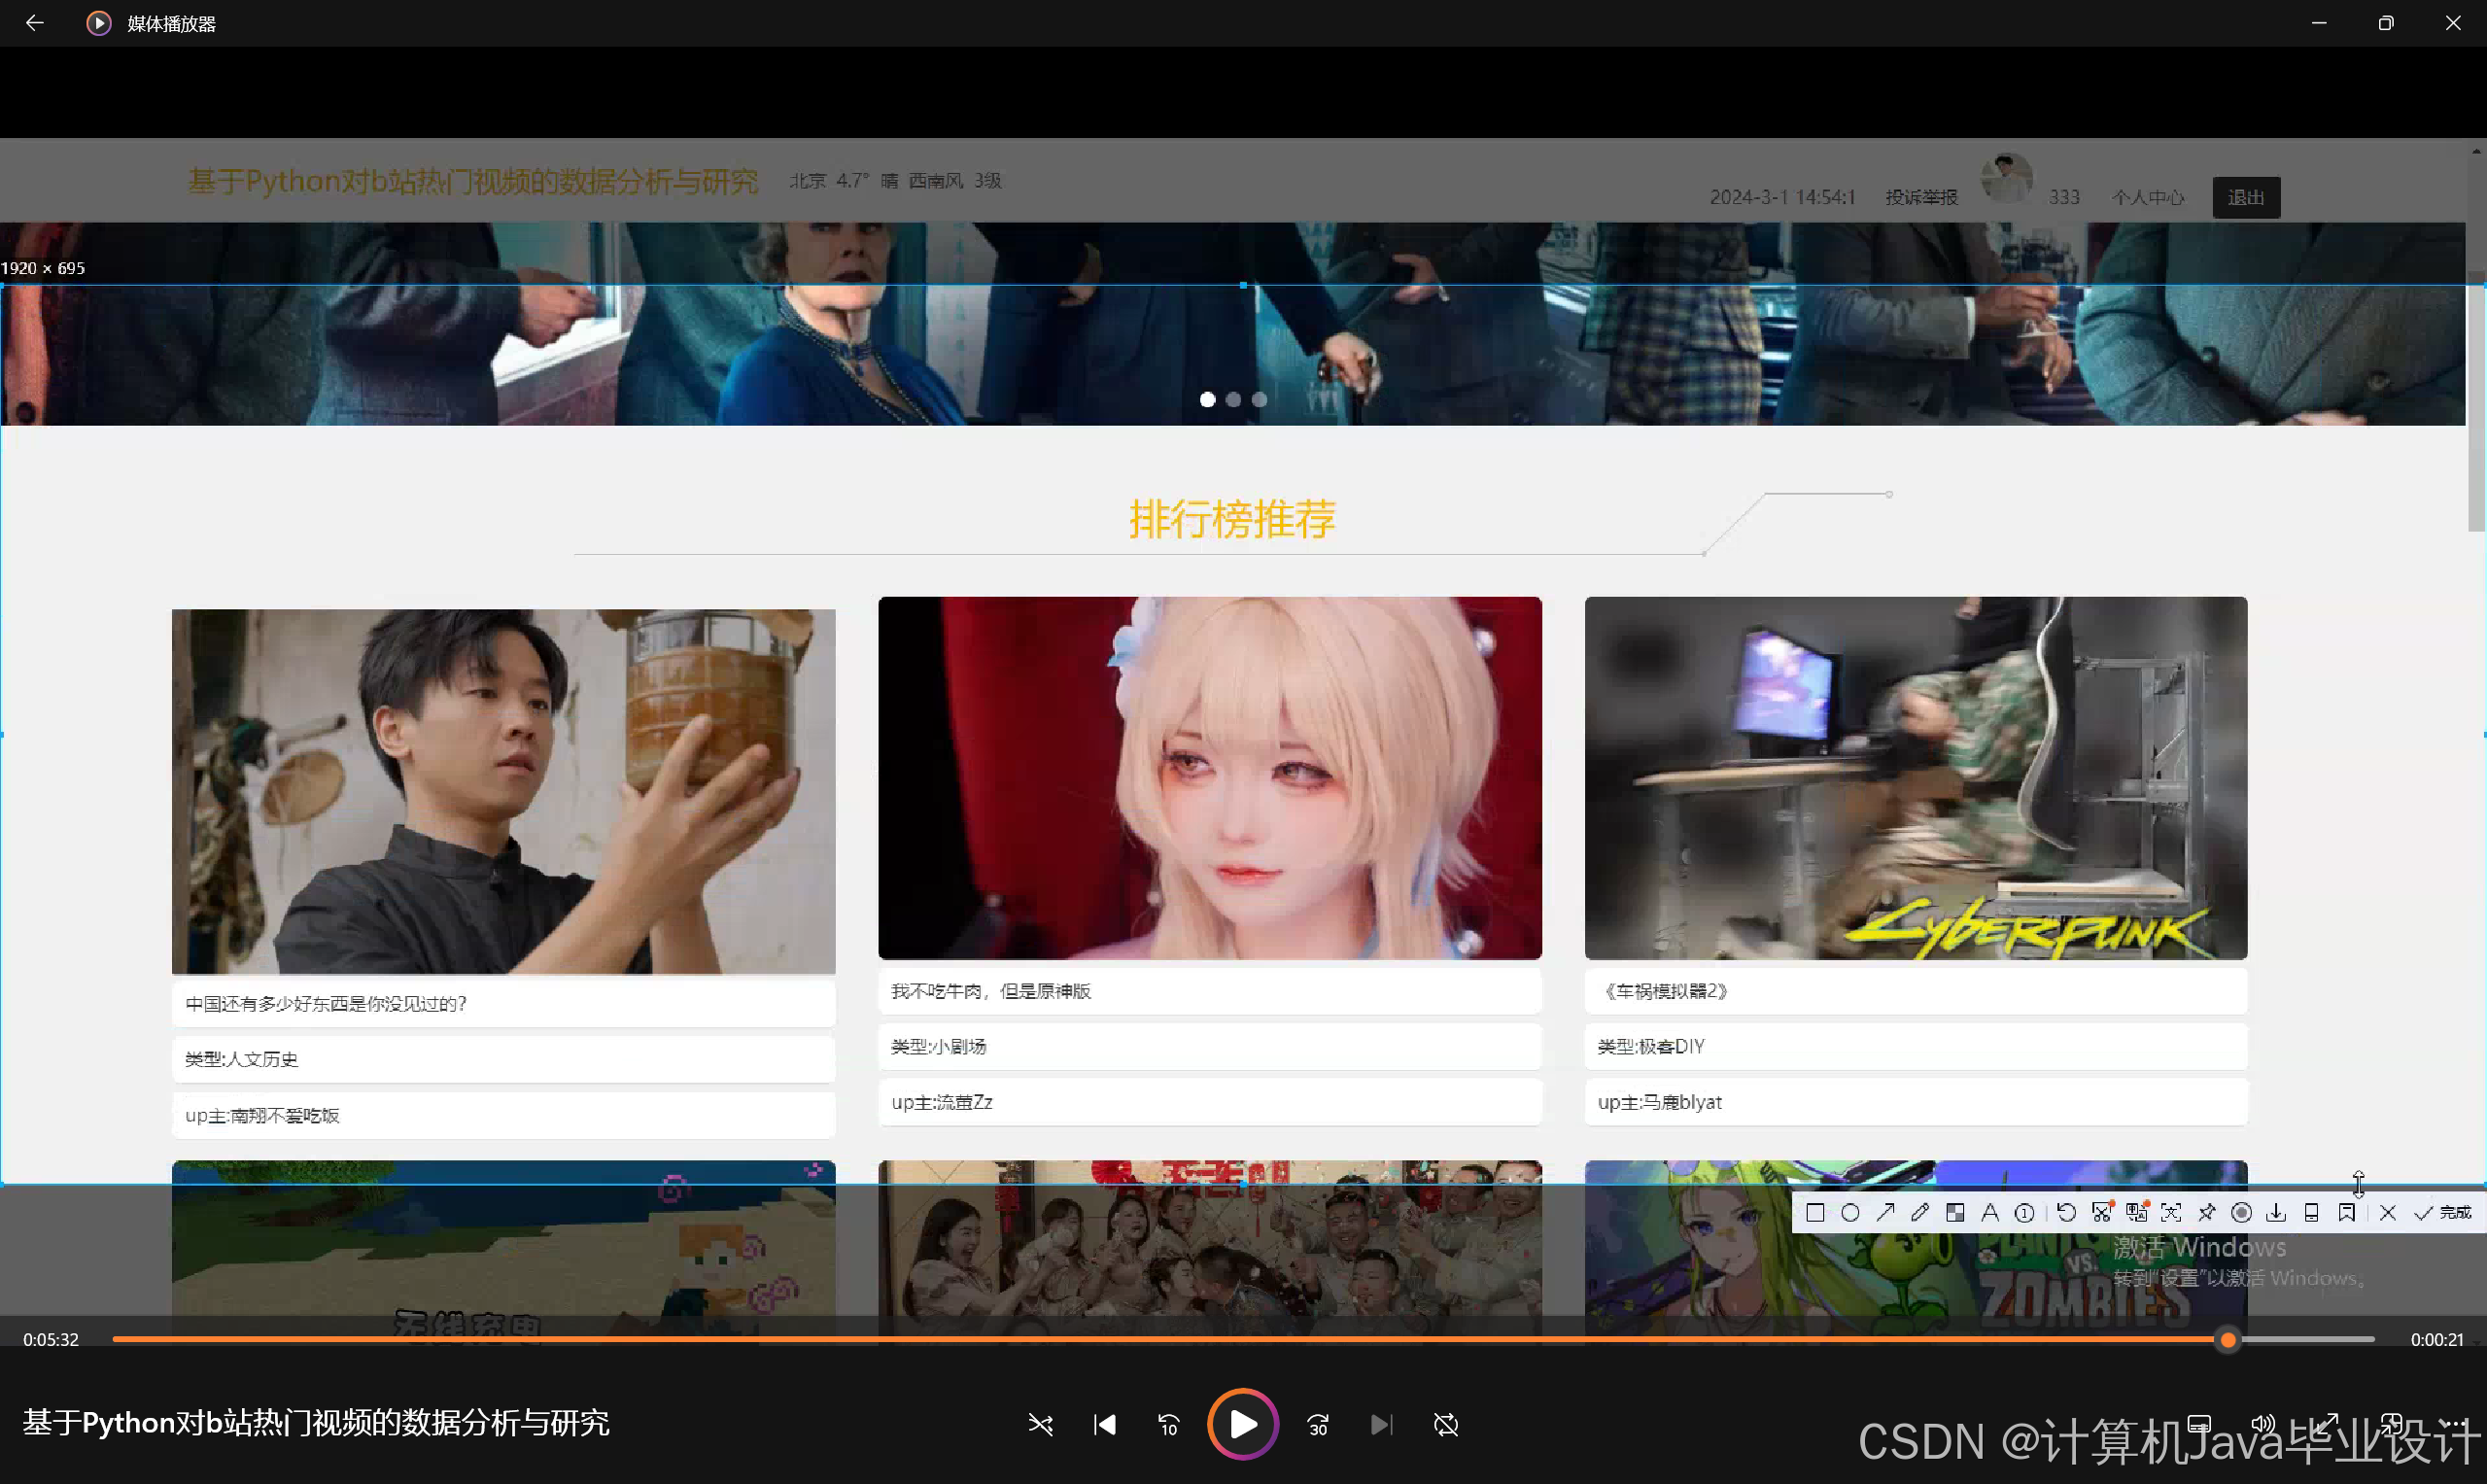Click the elapsed time 0:05:32 label
The height and width of the screenshot is (1484, 2487).
pos(51,1340)
